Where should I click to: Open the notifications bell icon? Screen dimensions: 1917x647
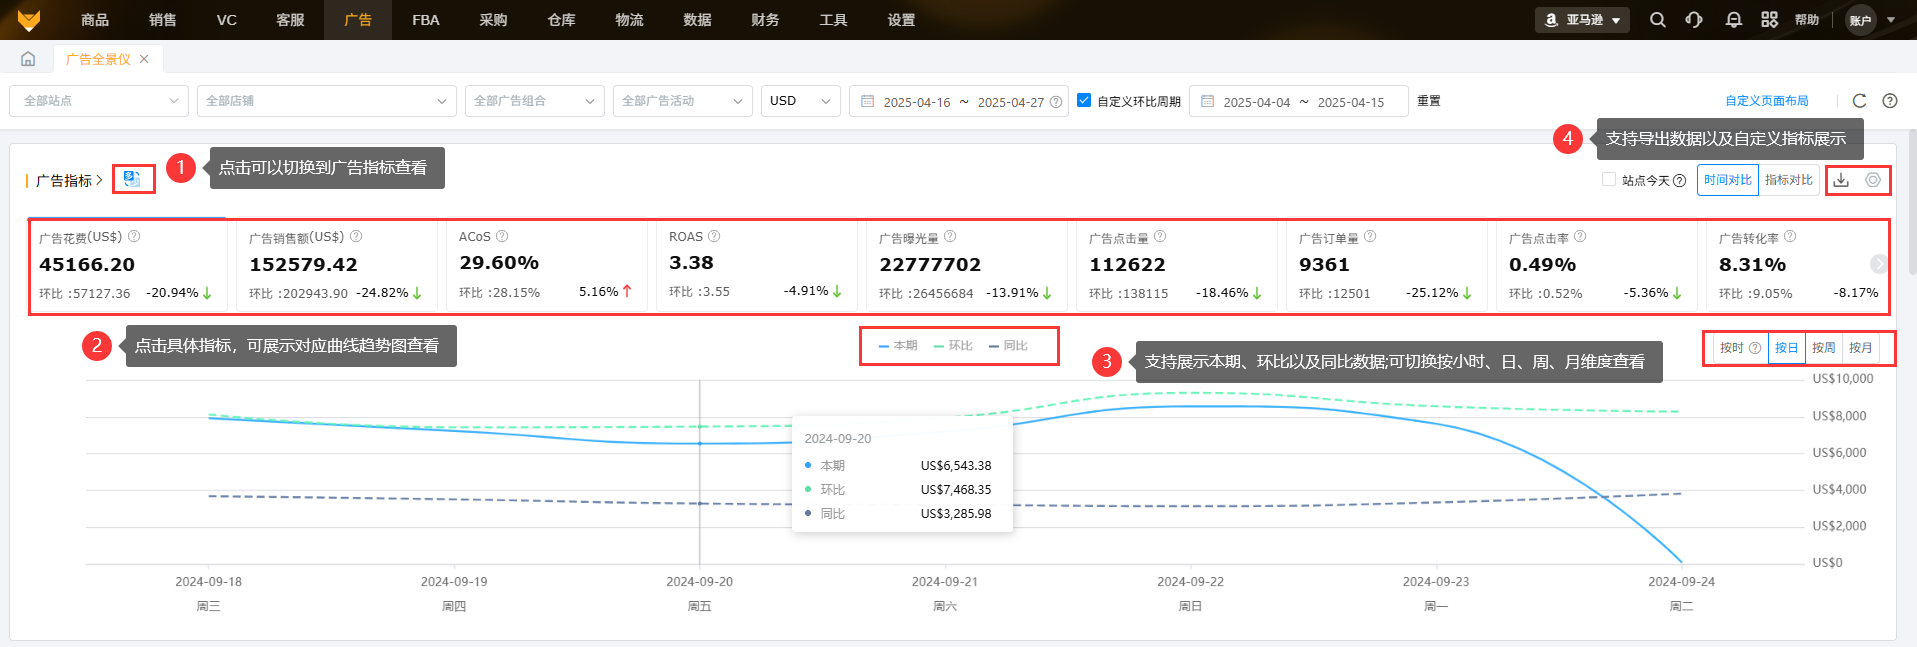(1734, 20)
